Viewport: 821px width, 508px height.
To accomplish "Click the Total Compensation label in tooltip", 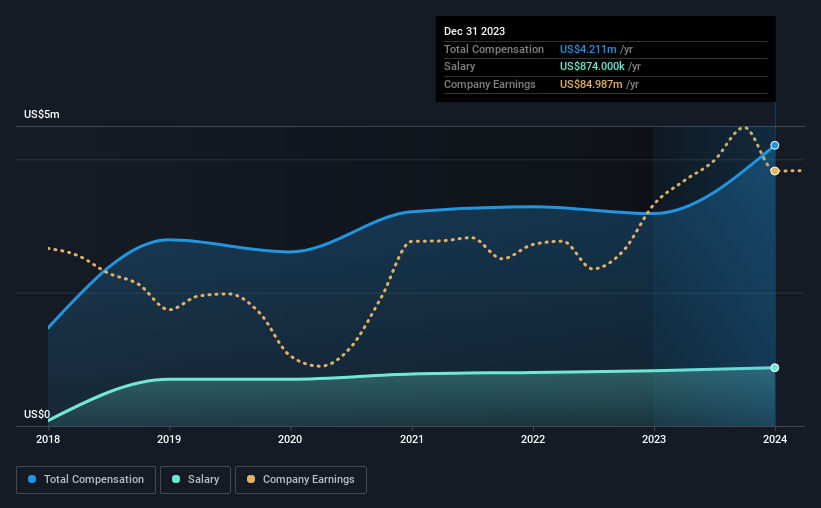I will point(494,49).
